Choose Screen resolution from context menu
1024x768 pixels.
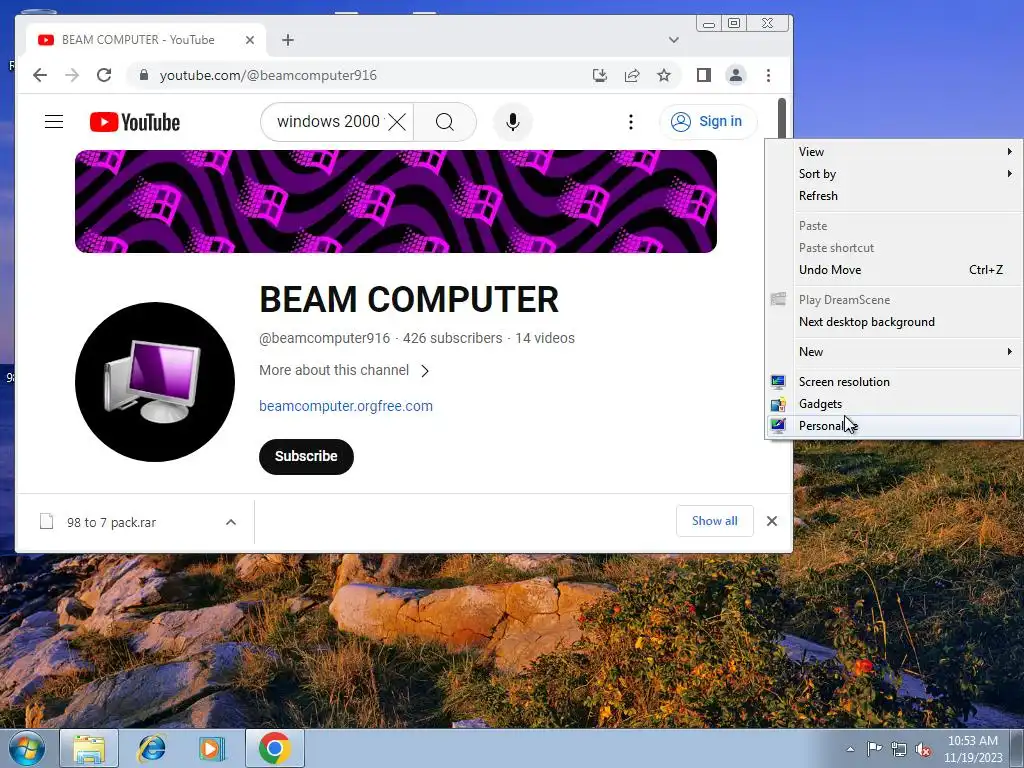[x=894, y=382]
